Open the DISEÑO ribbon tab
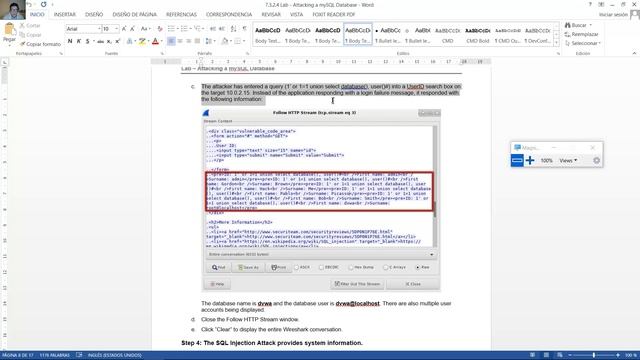The image size is (640, 360). coord(94,14)
